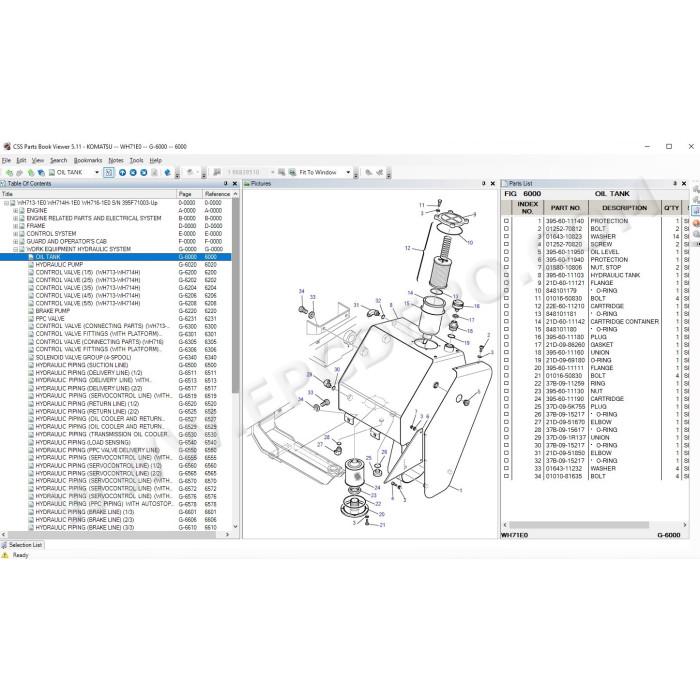Viewport: 700px width, 700px height.
Task: Click the first green book icon in toolbar
Action: (8, 173)
